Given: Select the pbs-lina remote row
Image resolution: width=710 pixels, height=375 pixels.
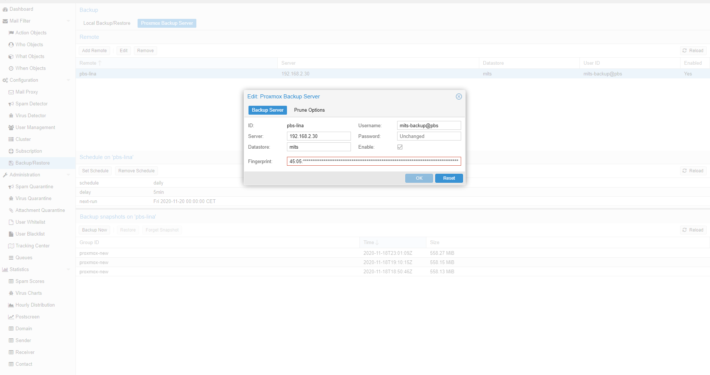Looking at the screenshot, I should pyautogui.click(x=393, y=74).
